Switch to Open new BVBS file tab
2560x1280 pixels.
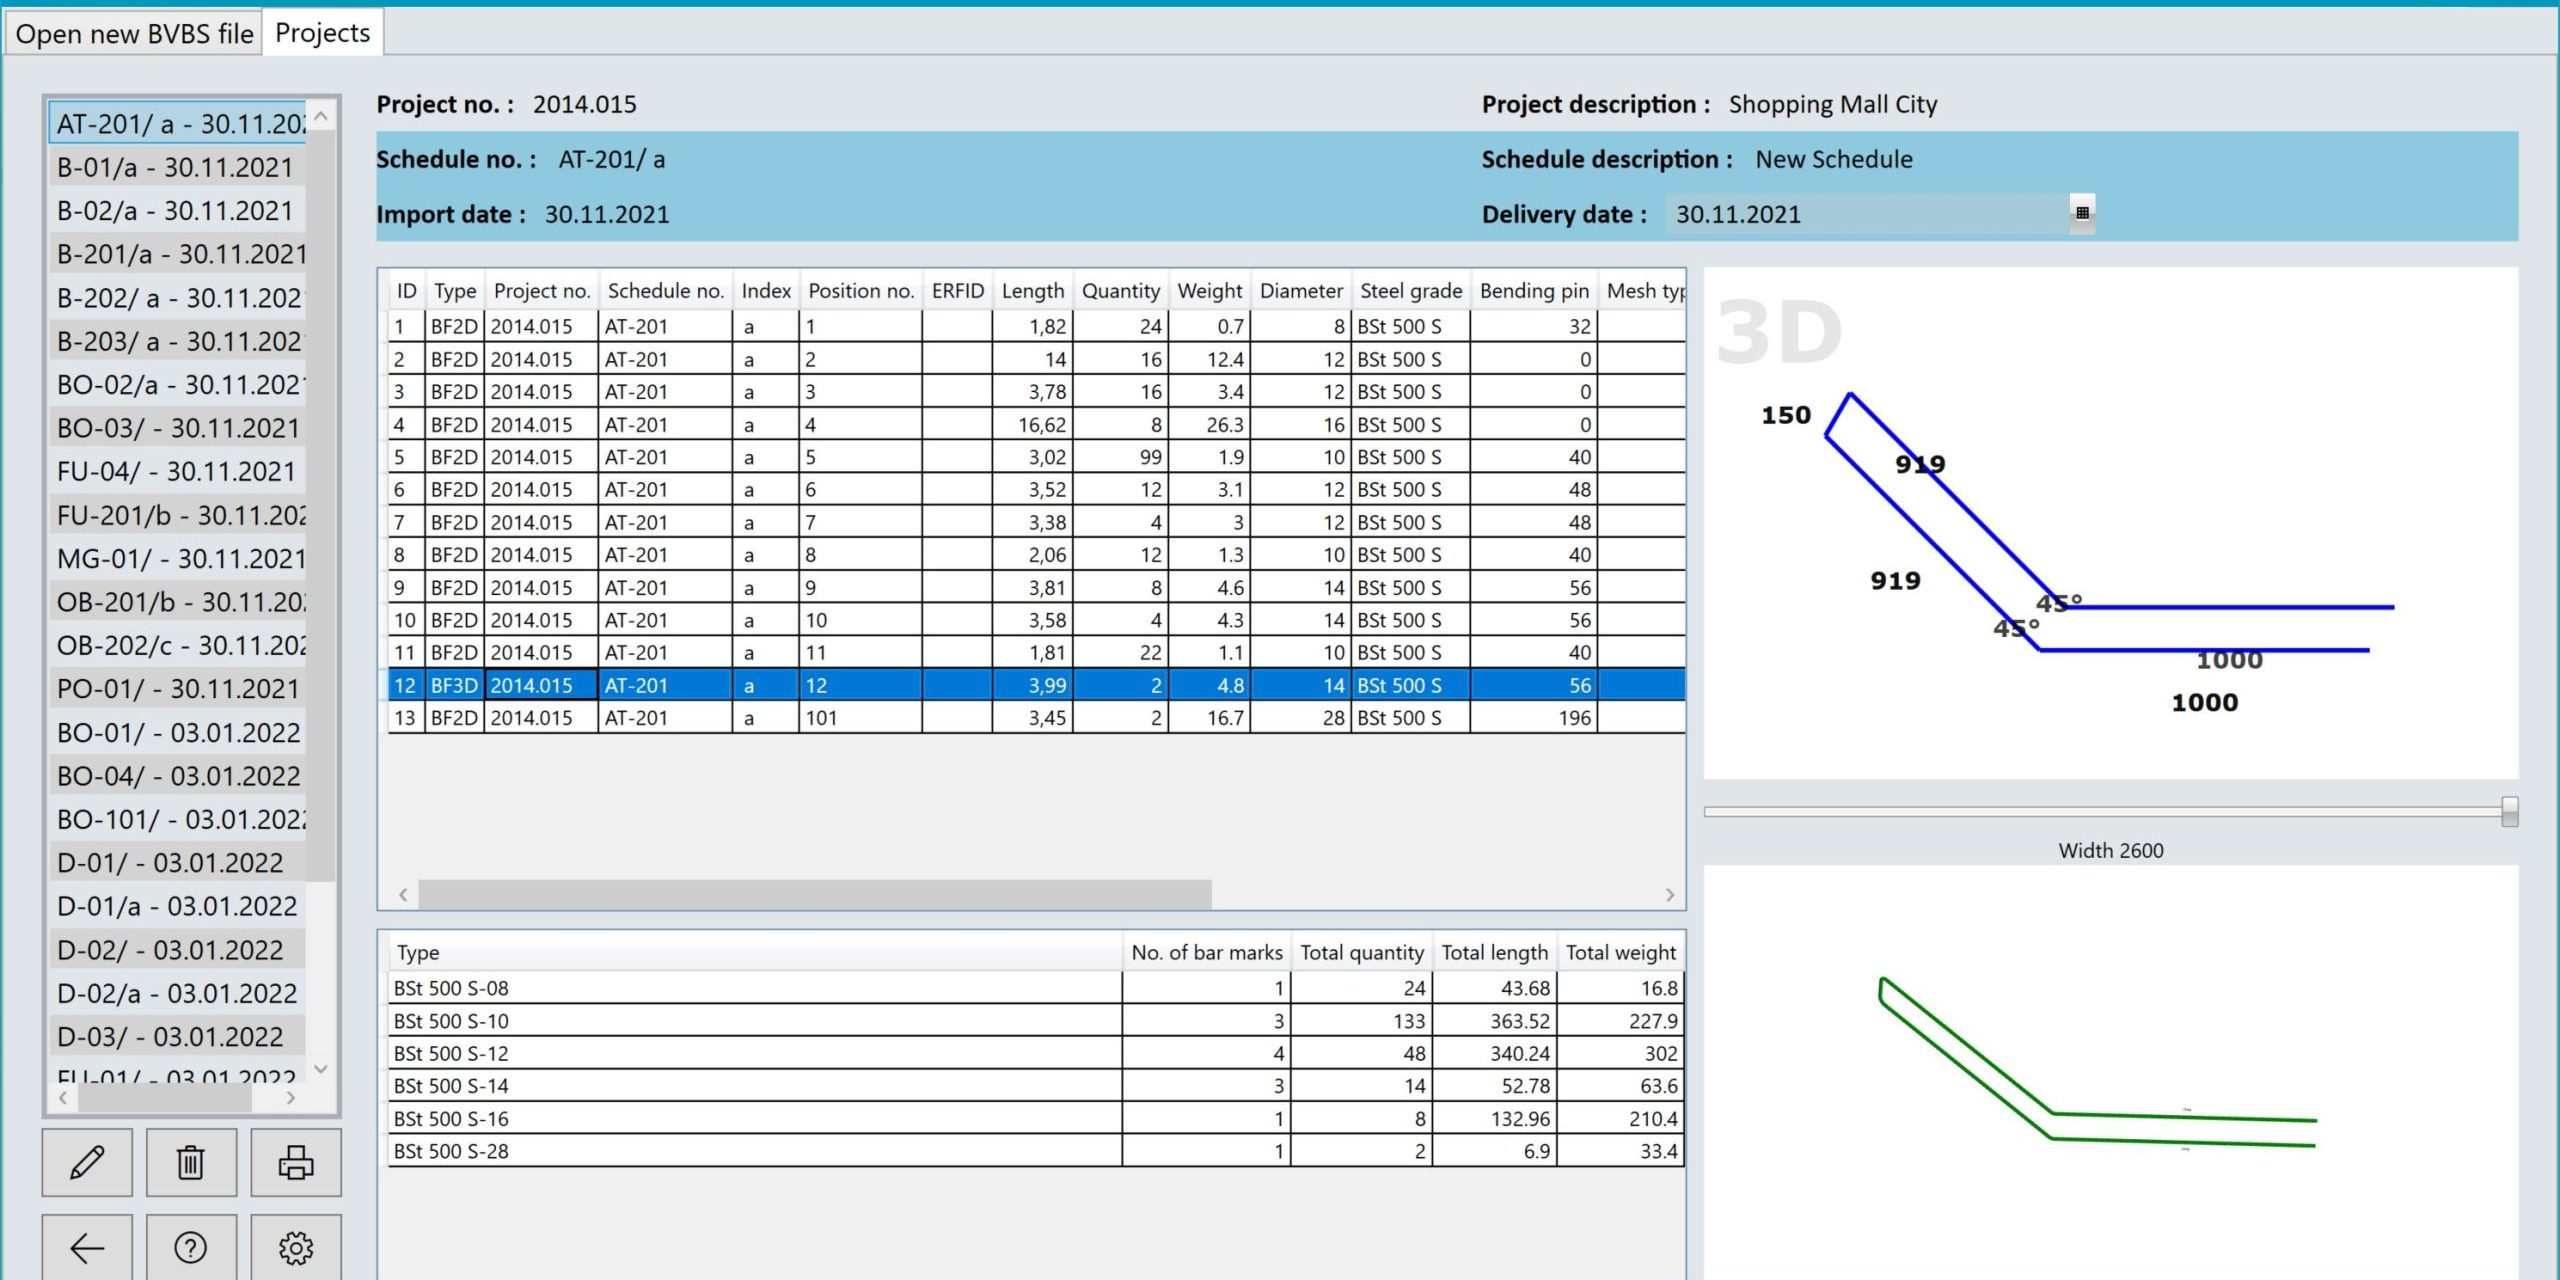(x=134, y=33)
